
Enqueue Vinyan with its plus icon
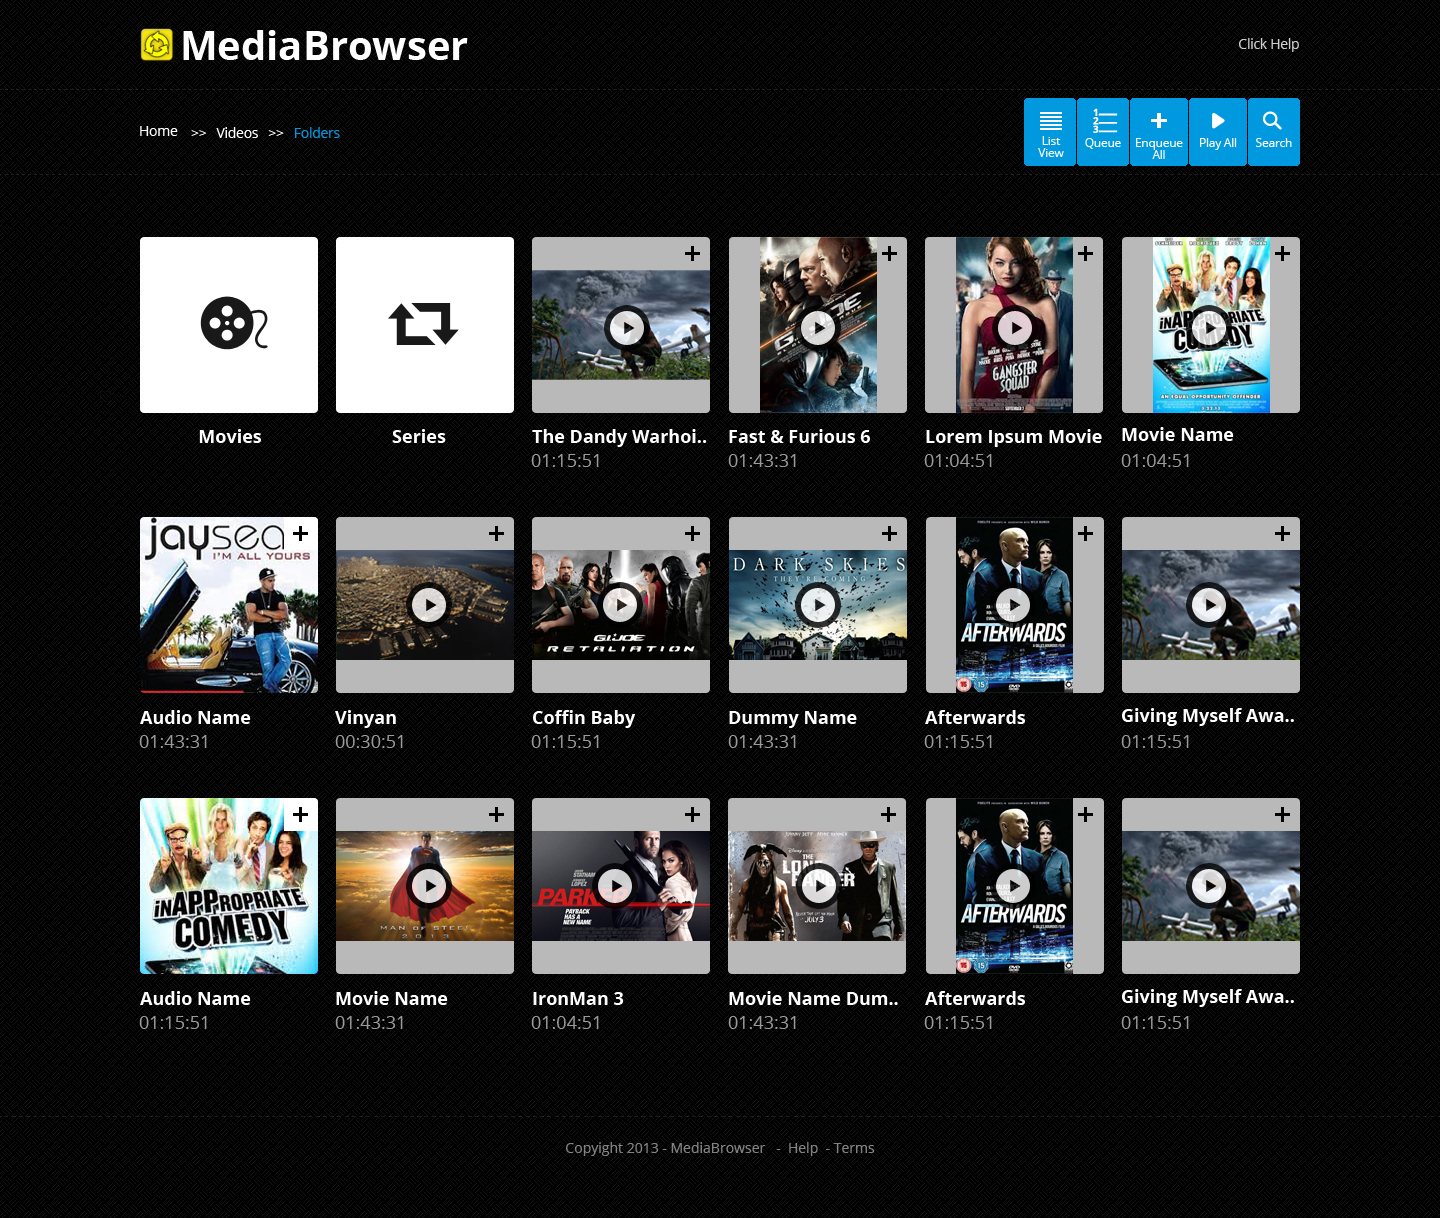[496, 534]
